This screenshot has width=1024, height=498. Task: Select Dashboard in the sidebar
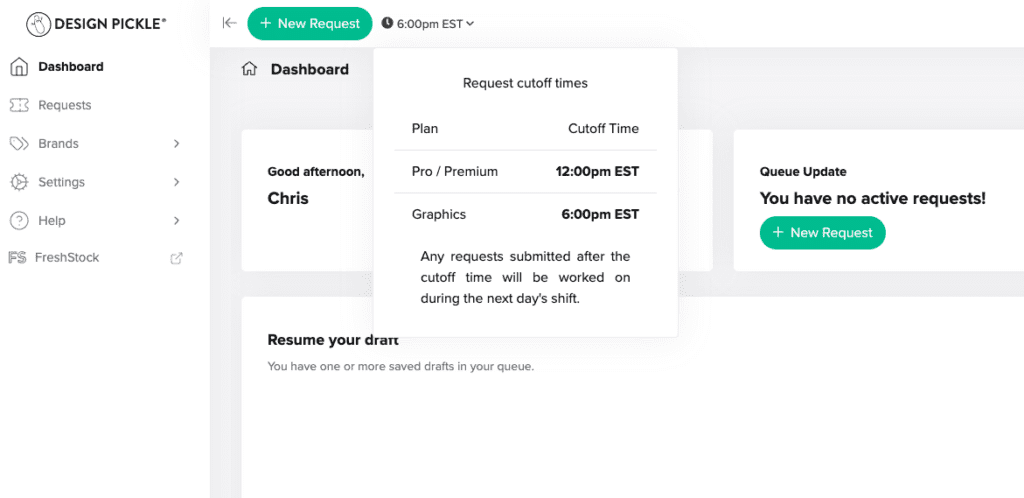[x=70, y=67]
